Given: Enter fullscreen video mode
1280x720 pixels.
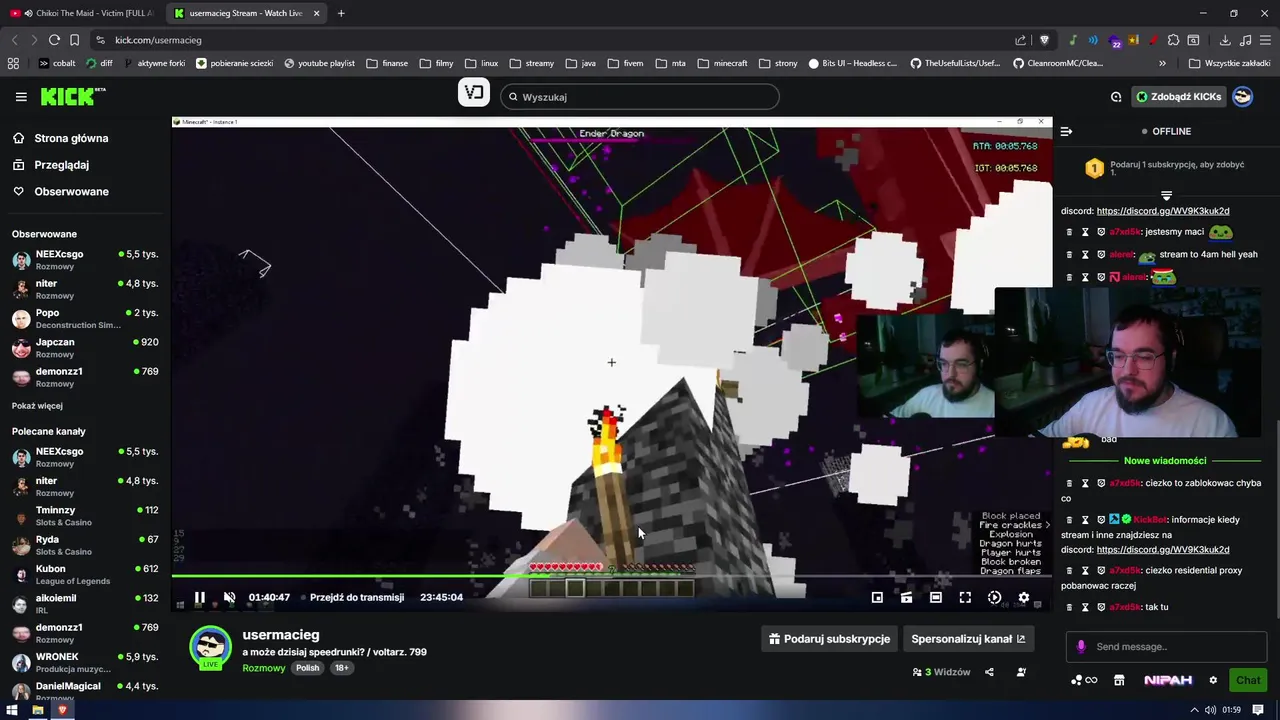Looking at the screenshot, I should [965, 598].
